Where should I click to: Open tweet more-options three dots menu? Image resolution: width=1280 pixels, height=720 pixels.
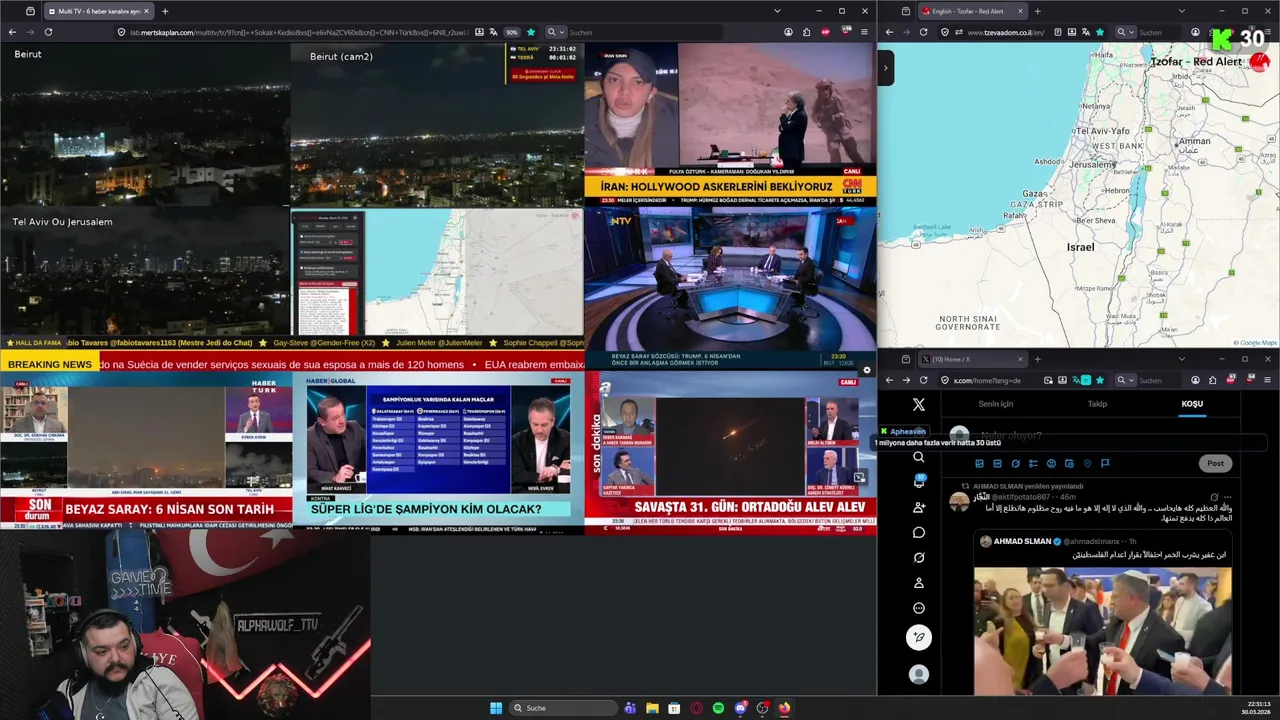(1228, 497)
